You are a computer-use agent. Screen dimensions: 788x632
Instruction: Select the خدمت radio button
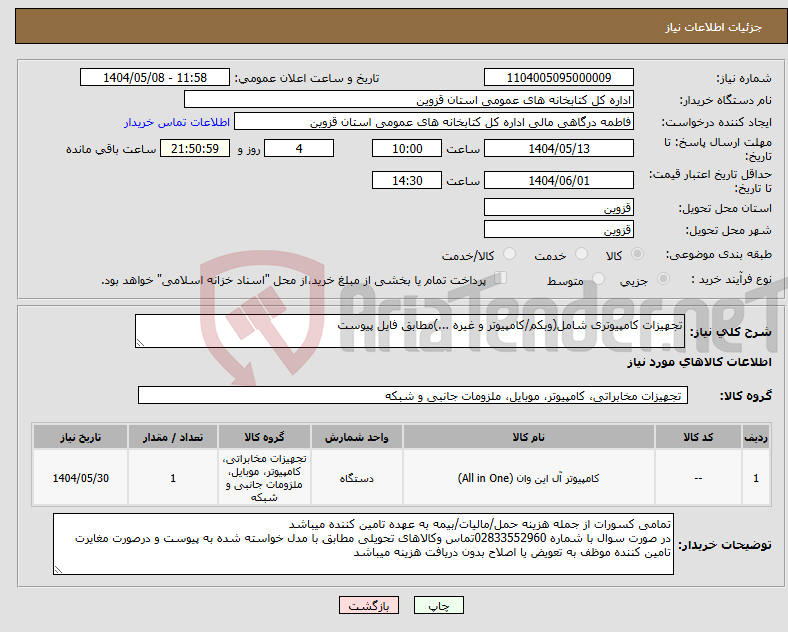[581, 254]
